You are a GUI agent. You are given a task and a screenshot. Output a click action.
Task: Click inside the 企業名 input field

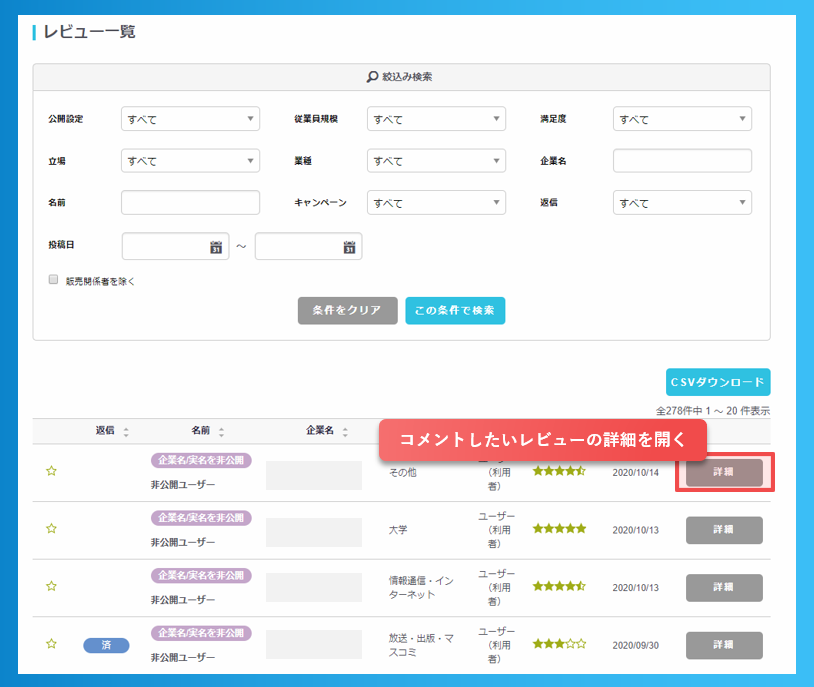682,160
